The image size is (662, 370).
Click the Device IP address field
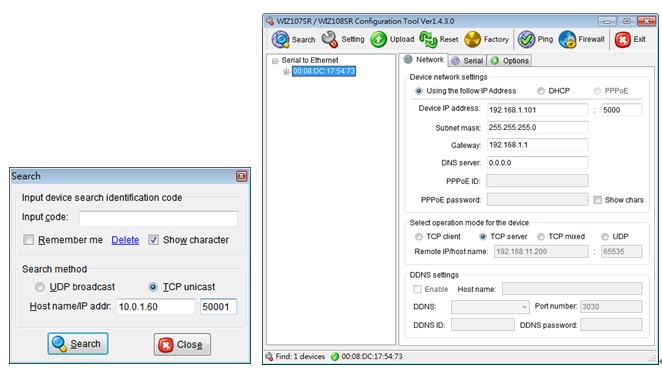point(537,110)
